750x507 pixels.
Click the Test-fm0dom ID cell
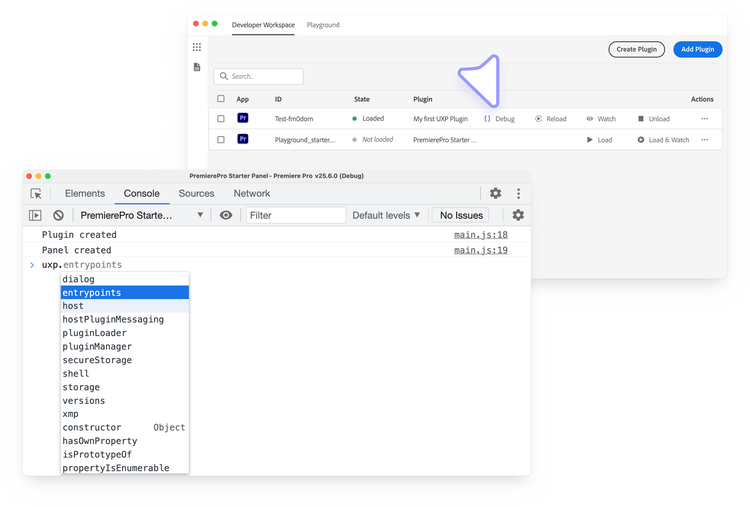[294, 119]
